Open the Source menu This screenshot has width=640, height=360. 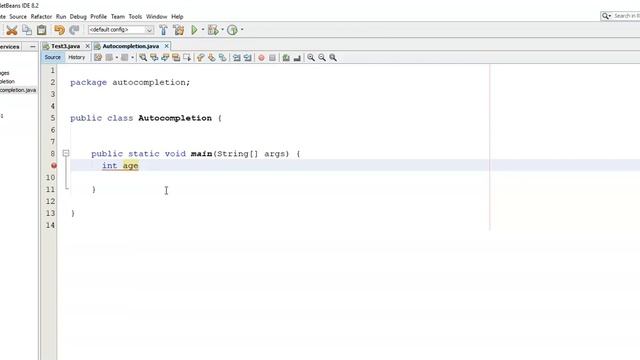pyautogui.click(x=18, y=17)
